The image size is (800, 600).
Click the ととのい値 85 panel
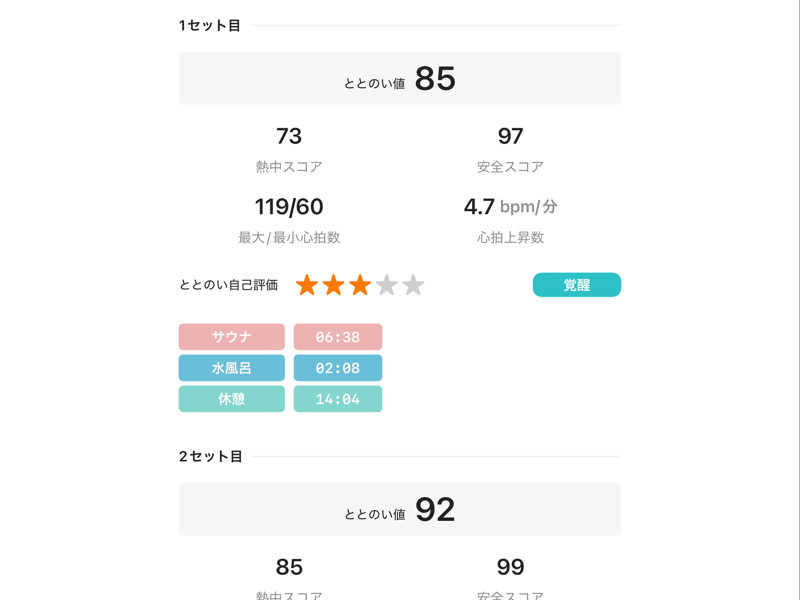click(x=400, y=79)
